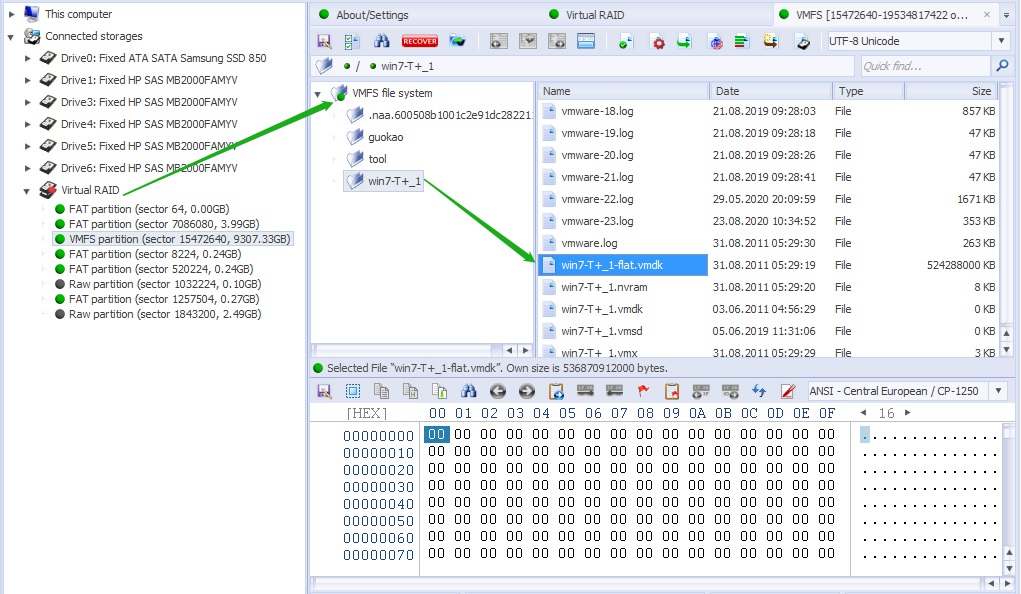Screen dimensions: 1021x594
Task: Open the UTF-8 Unicode encoding dropdown
Action: [1001, 41]
